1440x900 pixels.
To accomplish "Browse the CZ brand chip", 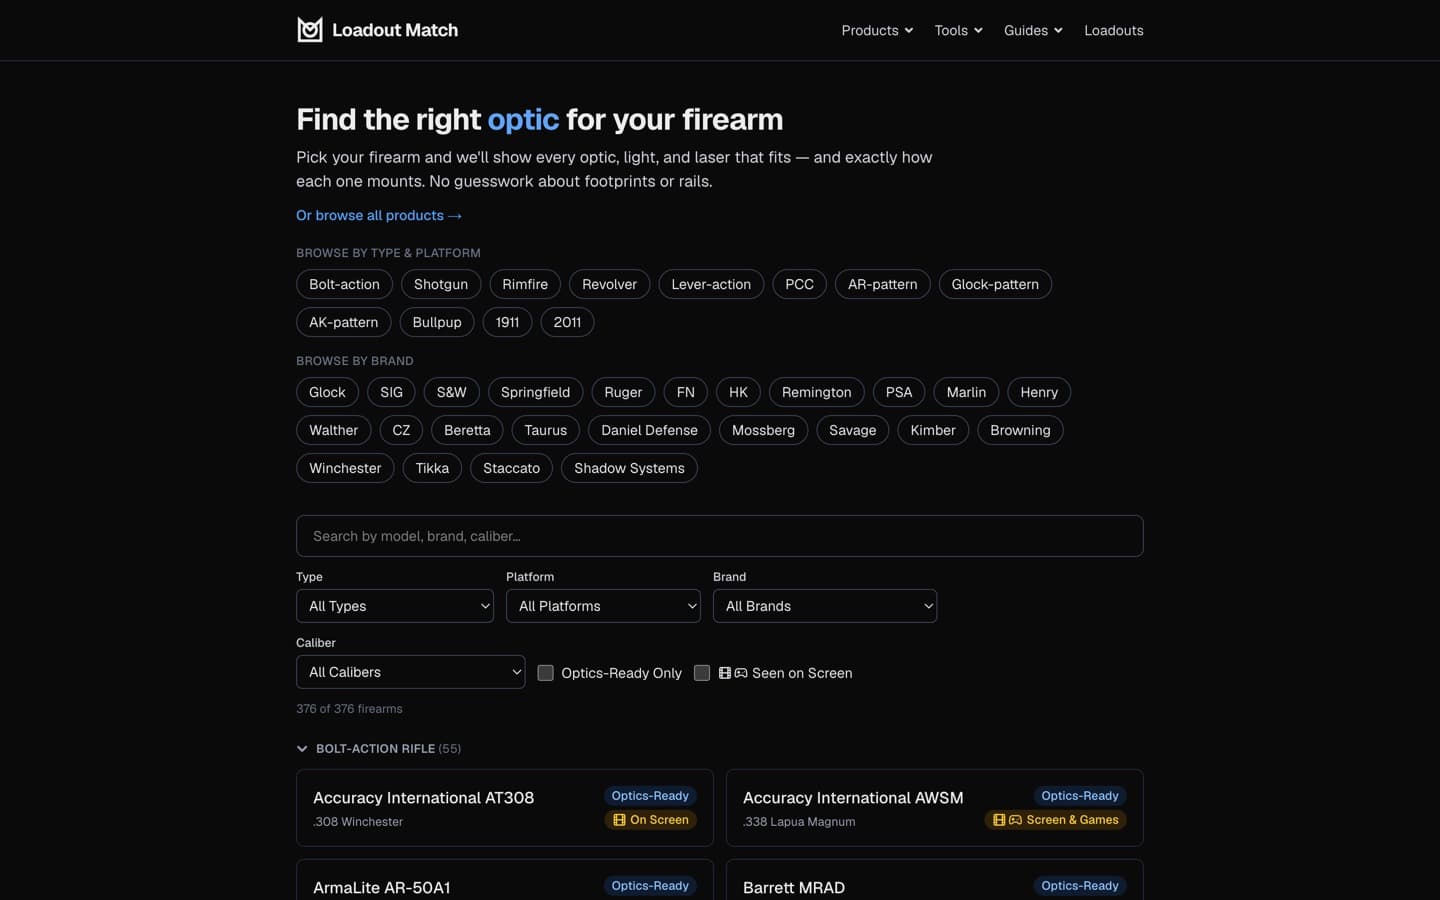I will click(401, 430).
